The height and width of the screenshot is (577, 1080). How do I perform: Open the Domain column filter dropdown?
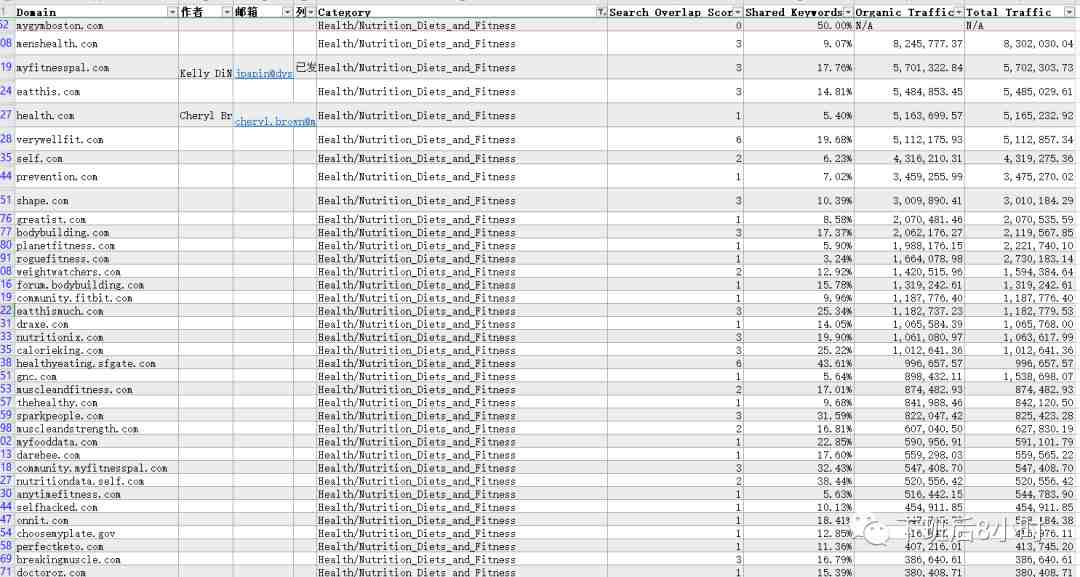(172, 12)
